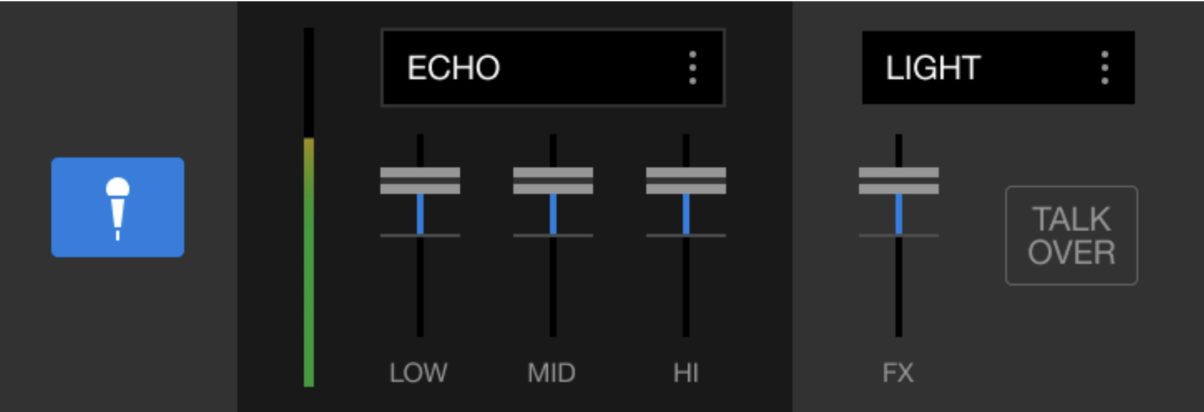Toggle the blue microphone button

[x=118, y=207]
